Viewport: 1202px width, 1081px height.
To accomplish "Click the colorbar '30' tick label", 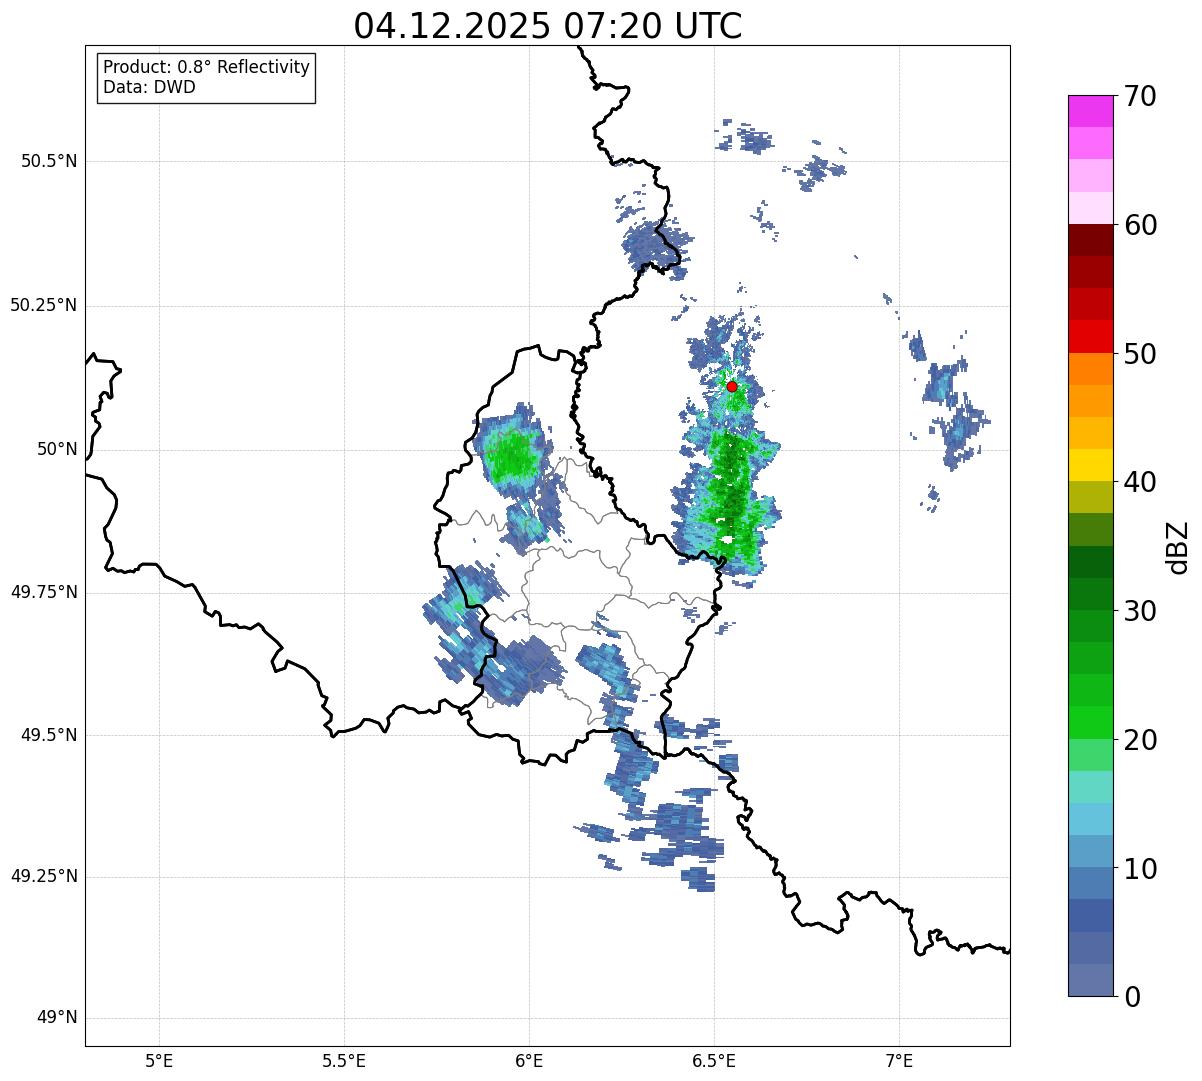I will pyautogui.click(x=1140, y=611).
